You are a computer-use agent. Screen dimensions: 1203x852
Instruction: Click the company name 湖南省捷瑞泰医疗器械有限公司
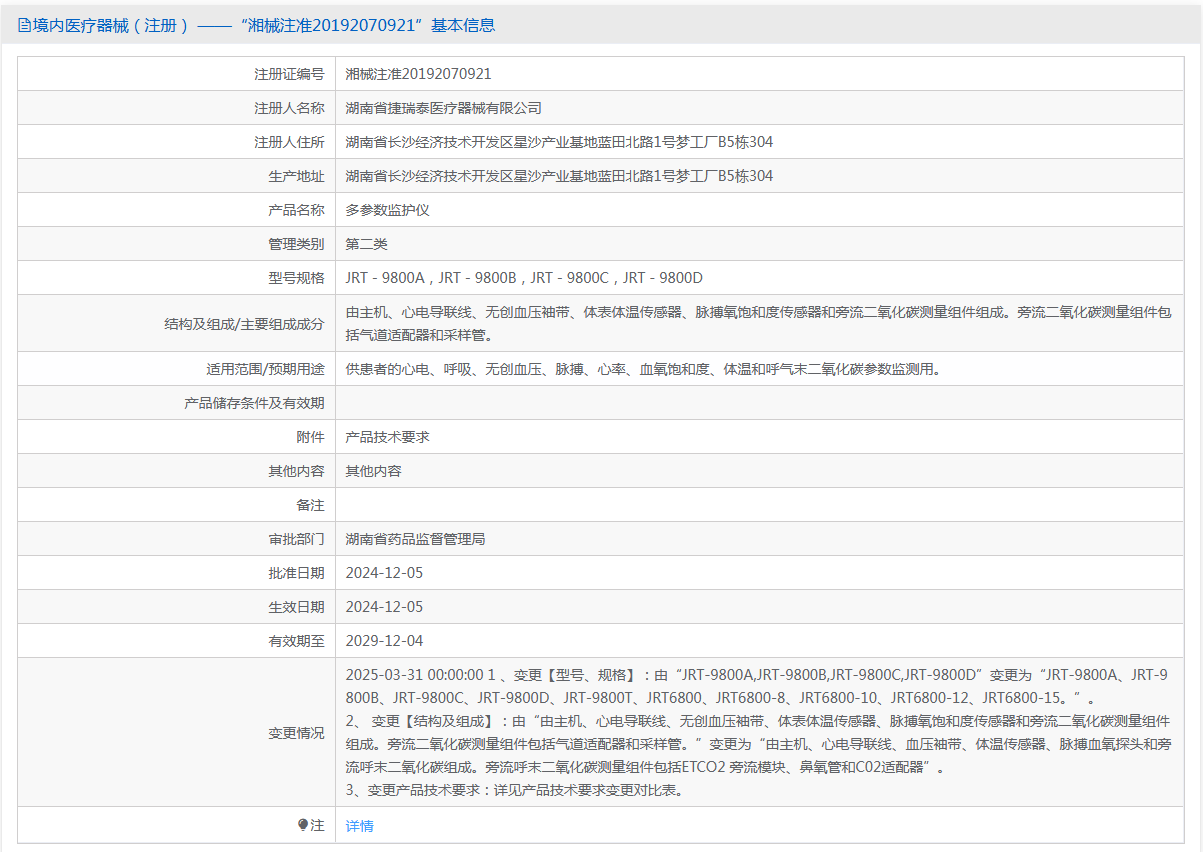tap(443, 108)
